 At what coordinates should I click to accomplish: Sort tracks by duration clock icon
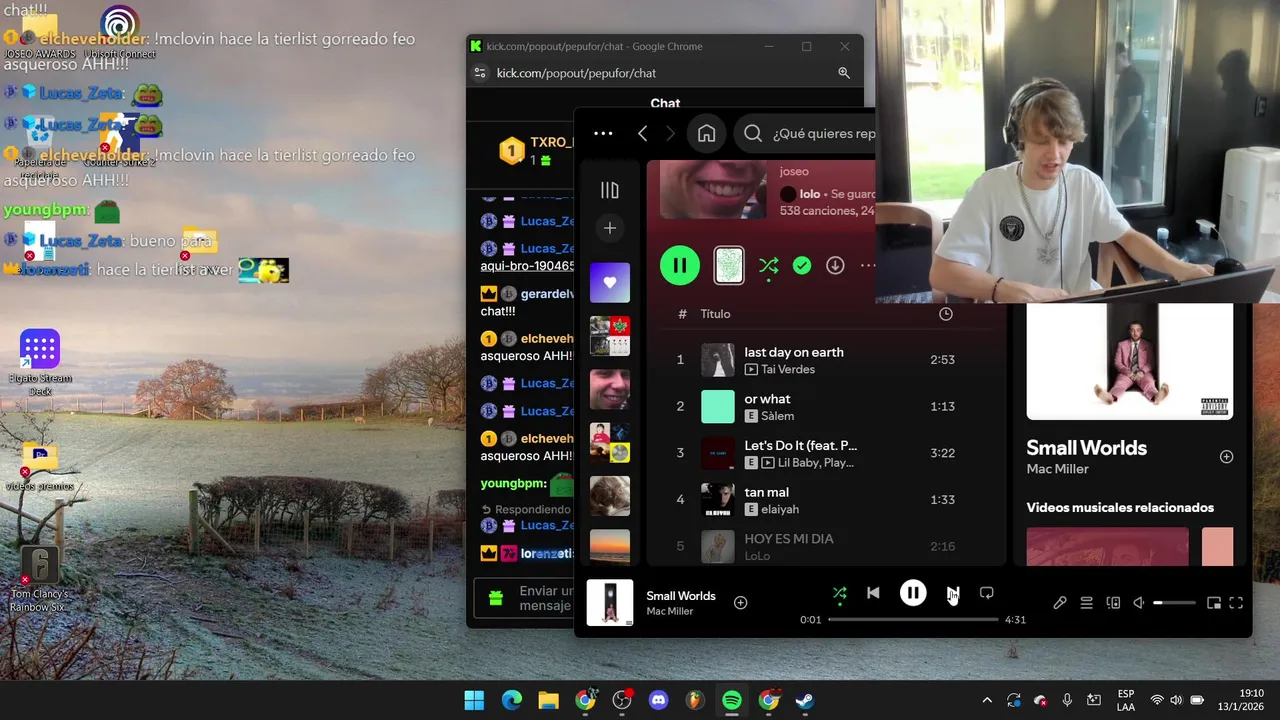pos(945,314)
